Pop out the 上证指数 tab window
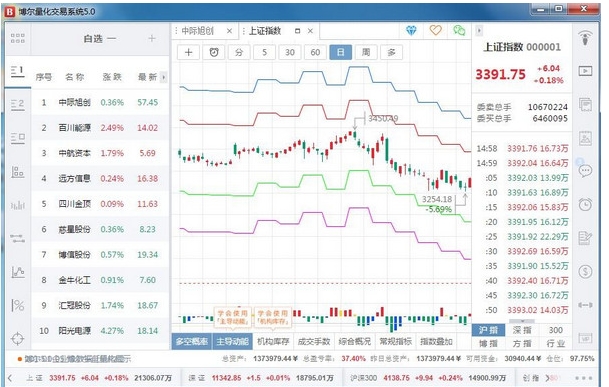 (x=298, y=31)
